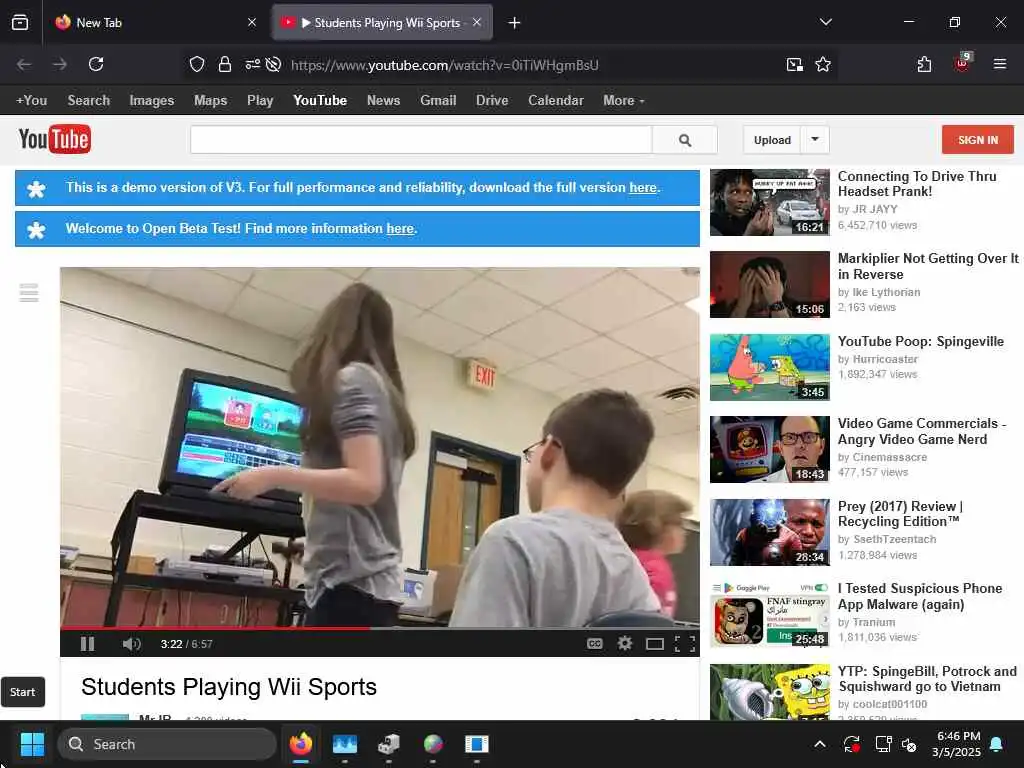Screen dimensions: 1024x768
Task: Click the uBlock Origin extension icon
Action: [962, 63]
